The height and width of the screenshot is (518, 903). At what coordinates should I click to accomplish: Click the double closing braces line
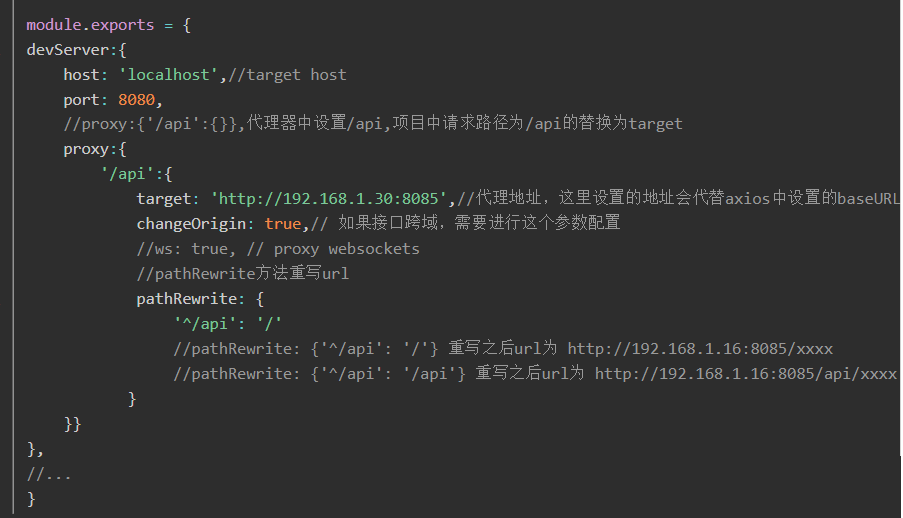tap(73, 425)
